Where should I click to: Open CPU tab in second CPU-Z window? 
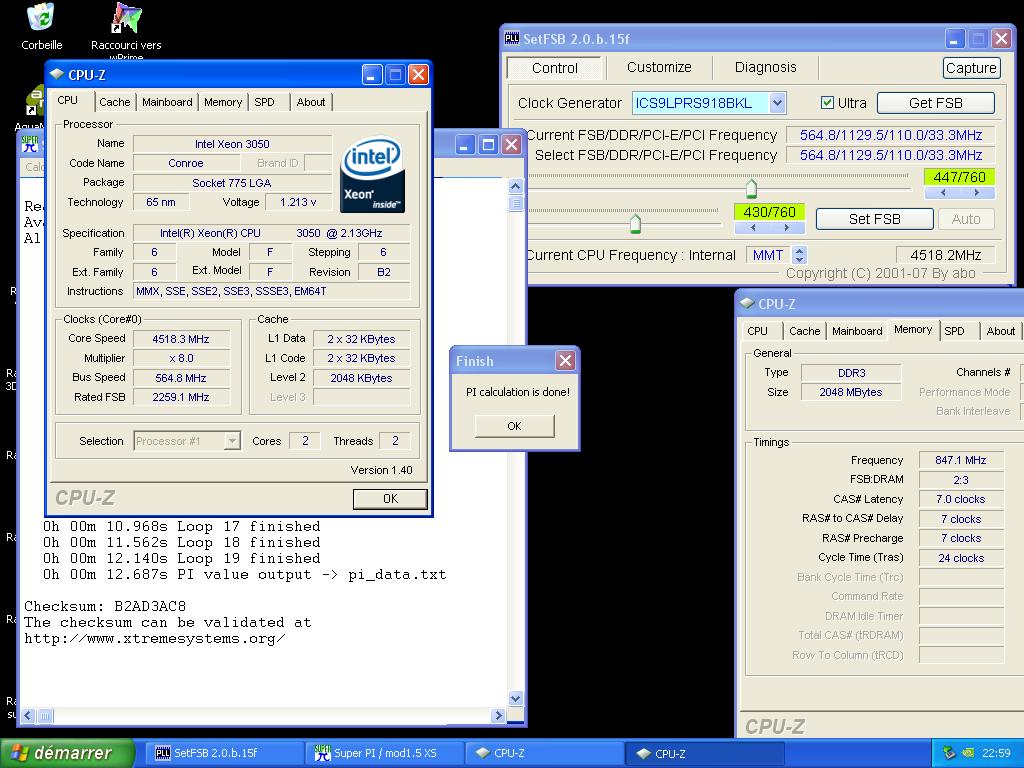tap(758, 331)
